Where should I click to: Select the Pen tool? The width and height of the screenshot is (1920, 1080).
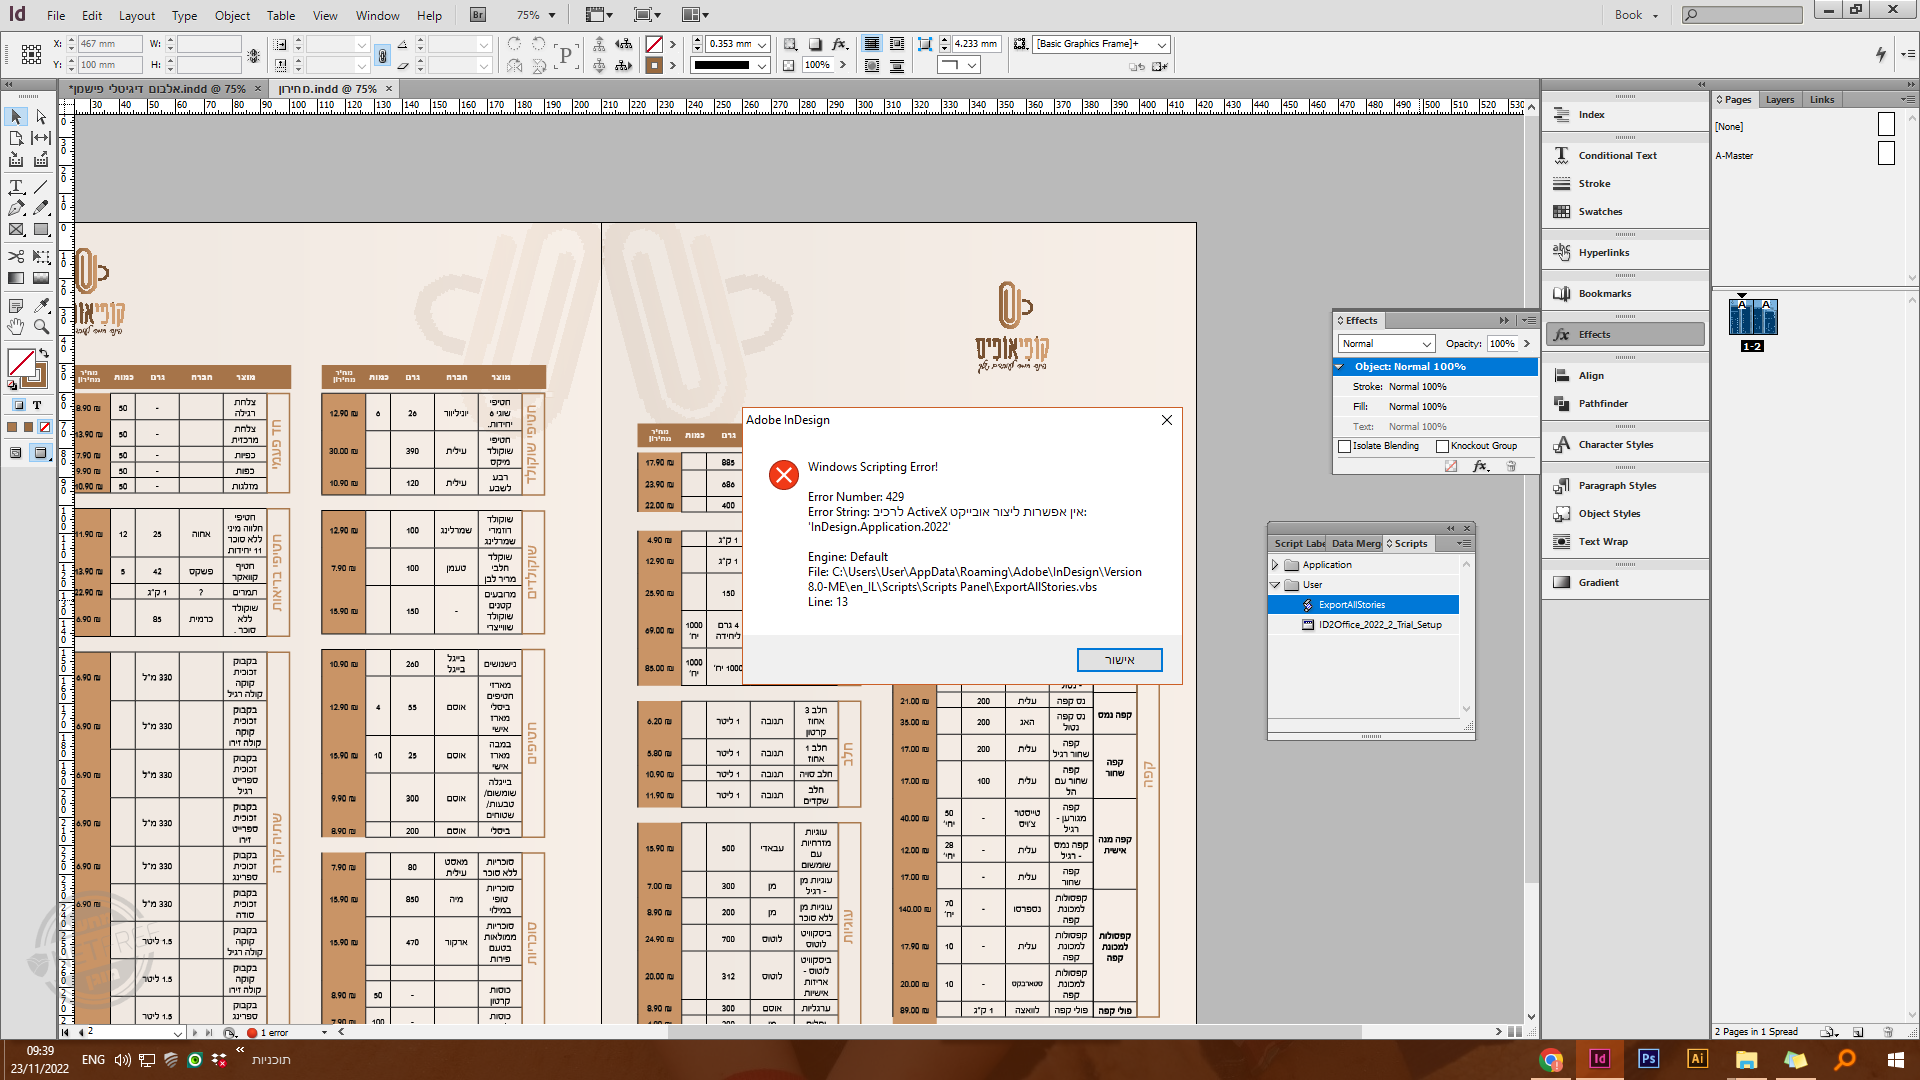point(16,208)
